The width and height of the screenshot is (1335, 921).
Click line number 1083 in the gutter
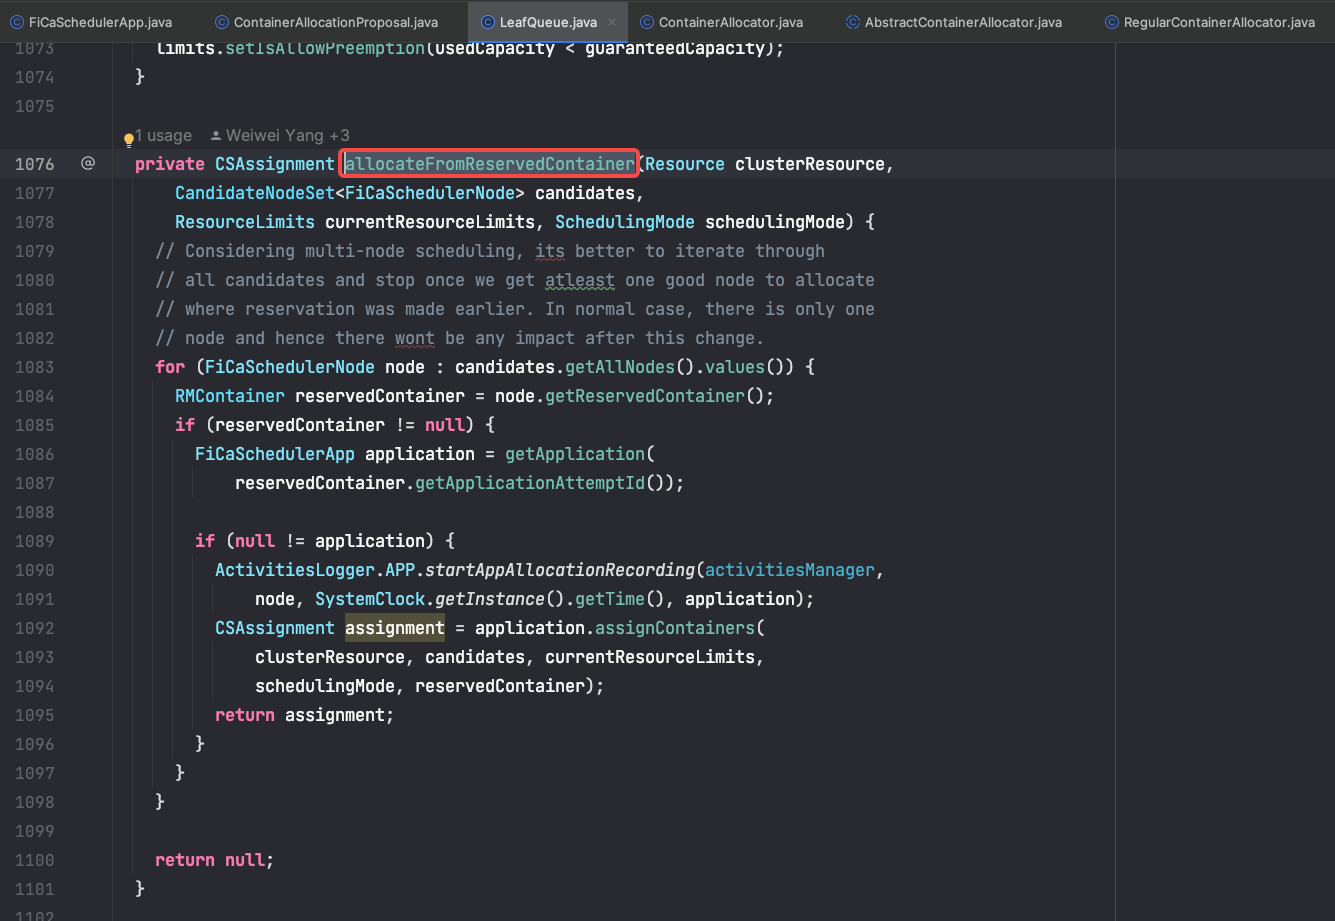[35, 367]
